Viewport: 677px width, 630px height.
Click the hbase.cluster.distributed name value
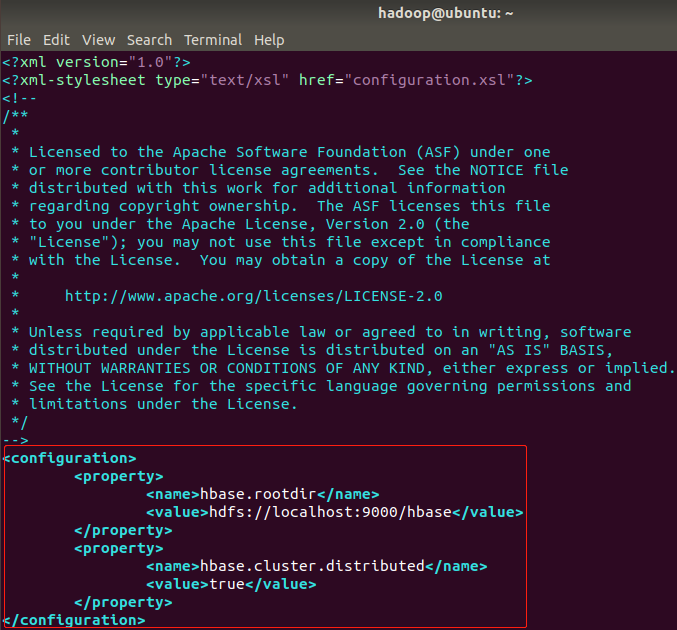pyautogui.click(x=312, y=566)
